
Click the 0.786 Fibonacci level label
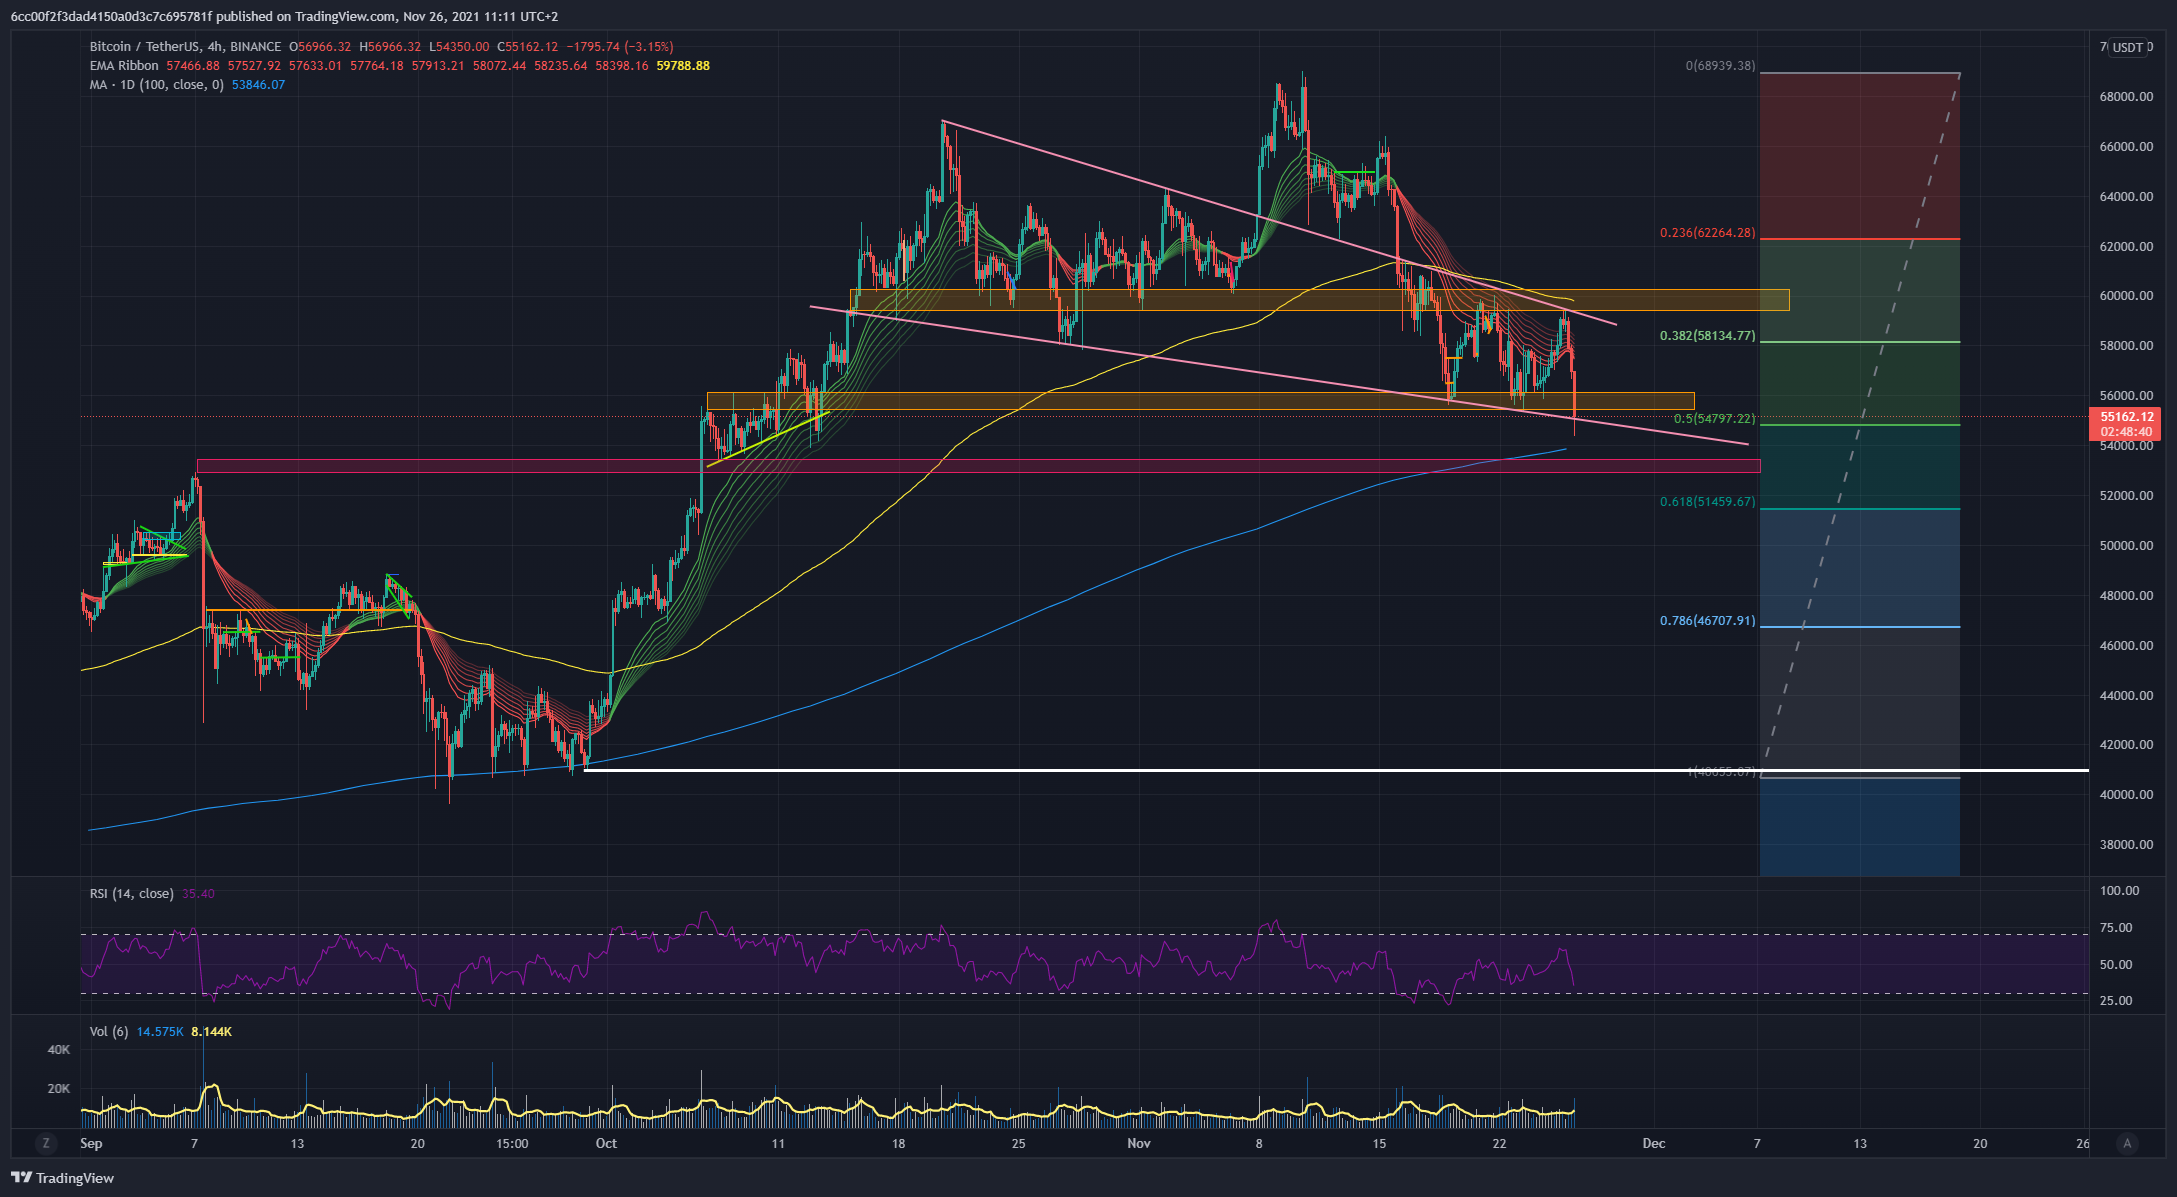(x=1708, y=621)
